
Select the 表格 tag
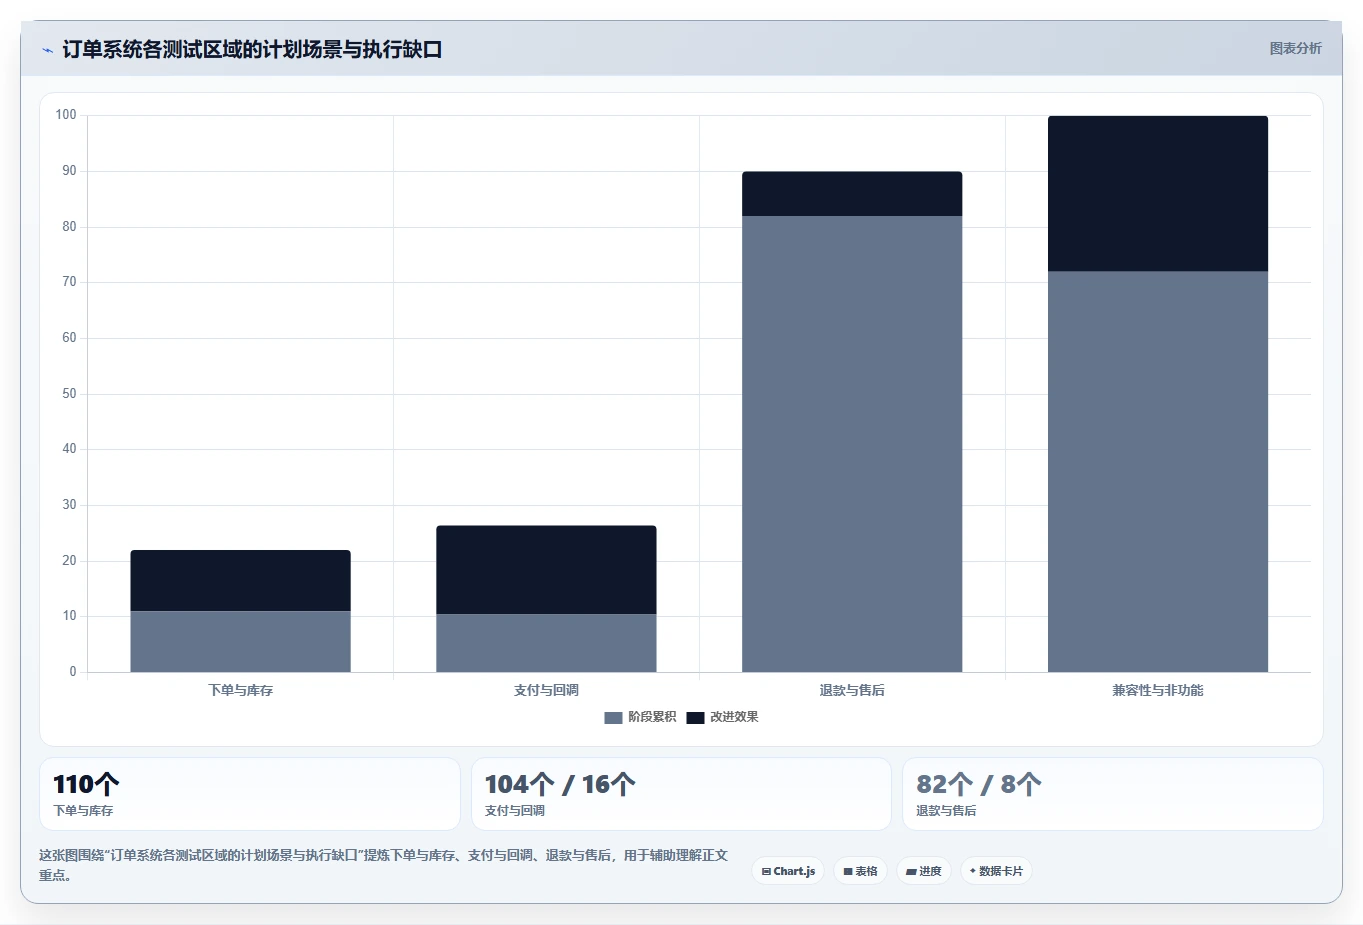(x=860, y=871)
